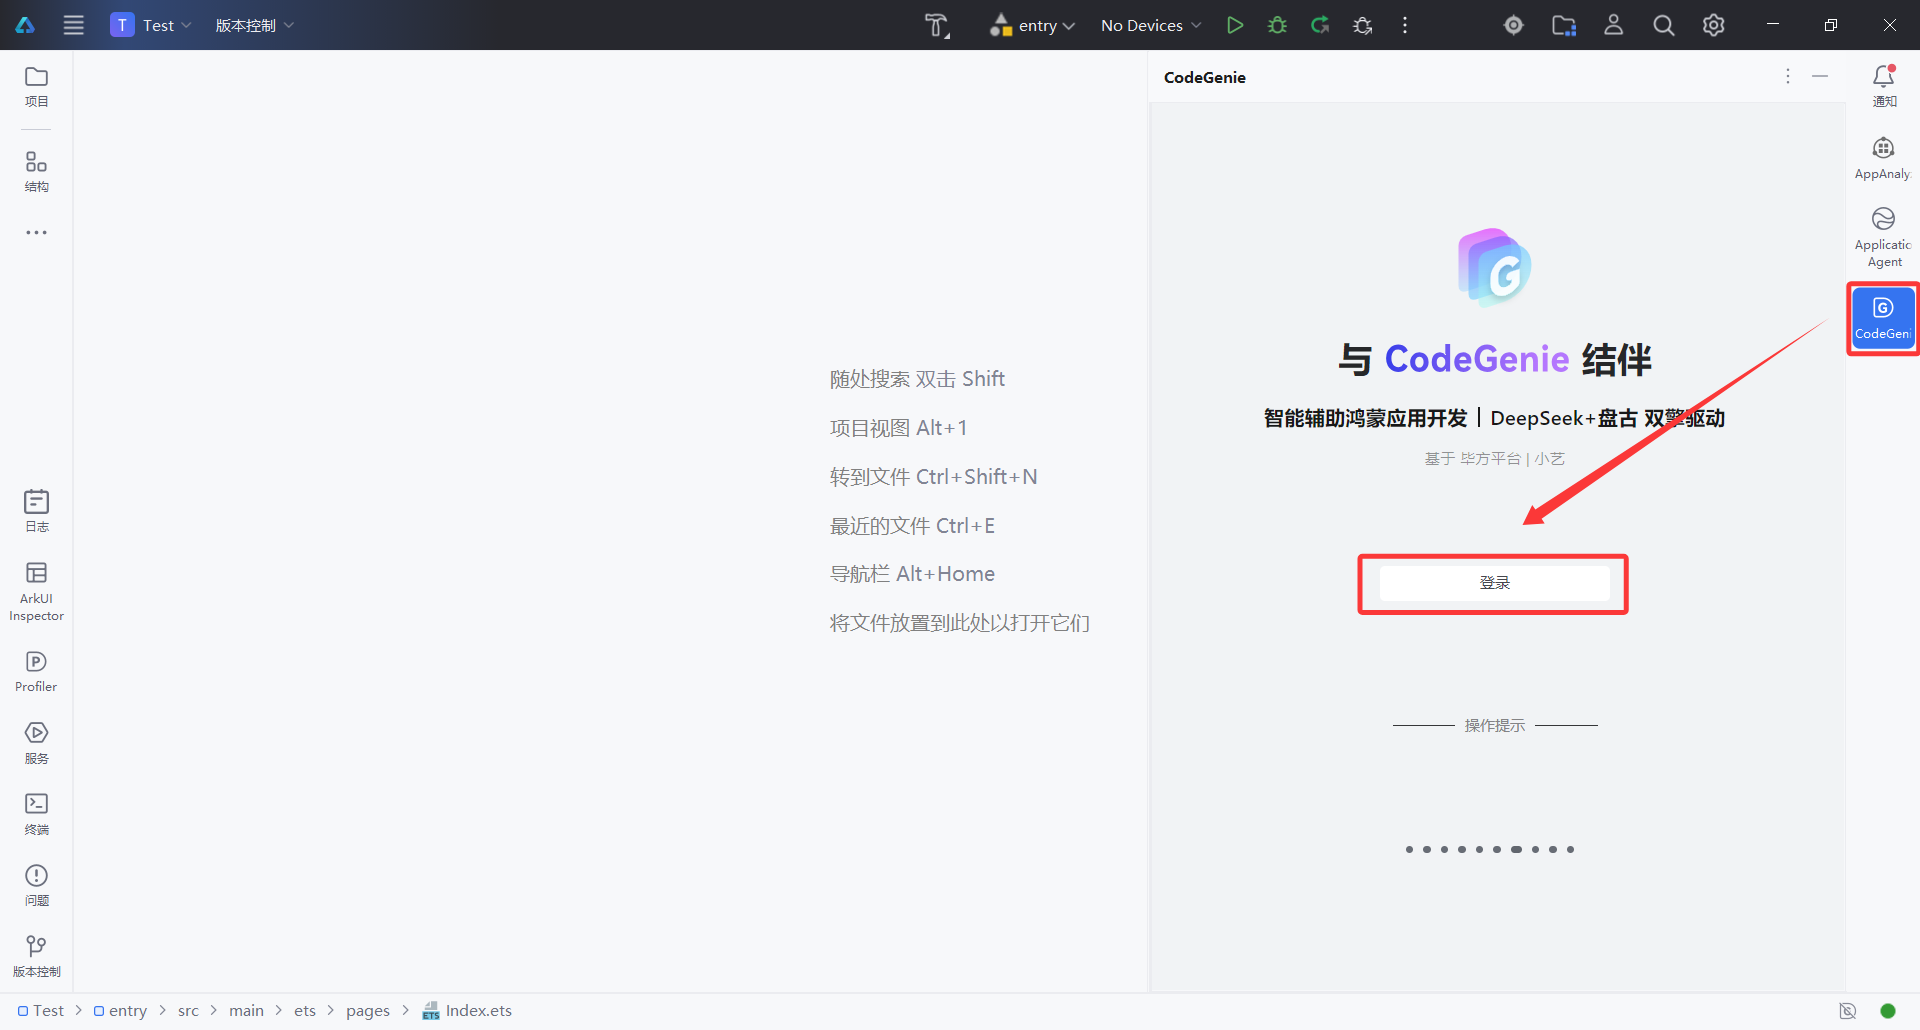The image size is (1920, 1030).
Task: Click pages in the breadcrumb bar
Action: click(x=368, y=1011)
